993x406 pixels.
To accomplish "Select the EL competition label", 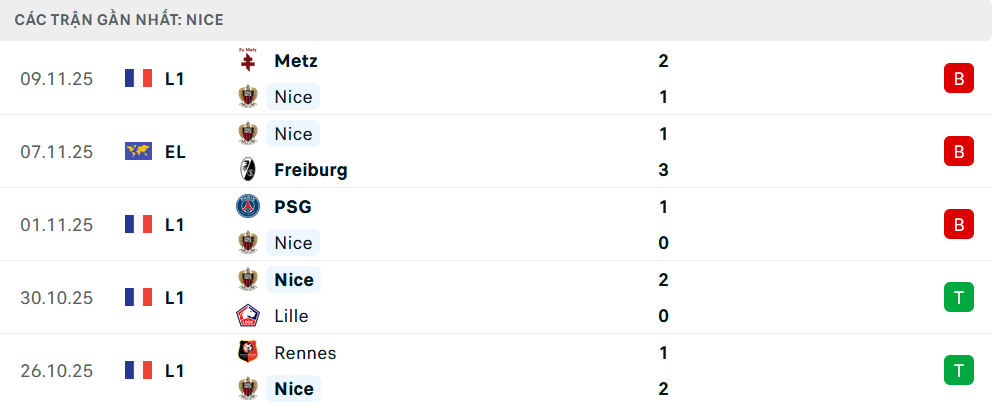I will (x=175, y=152).
